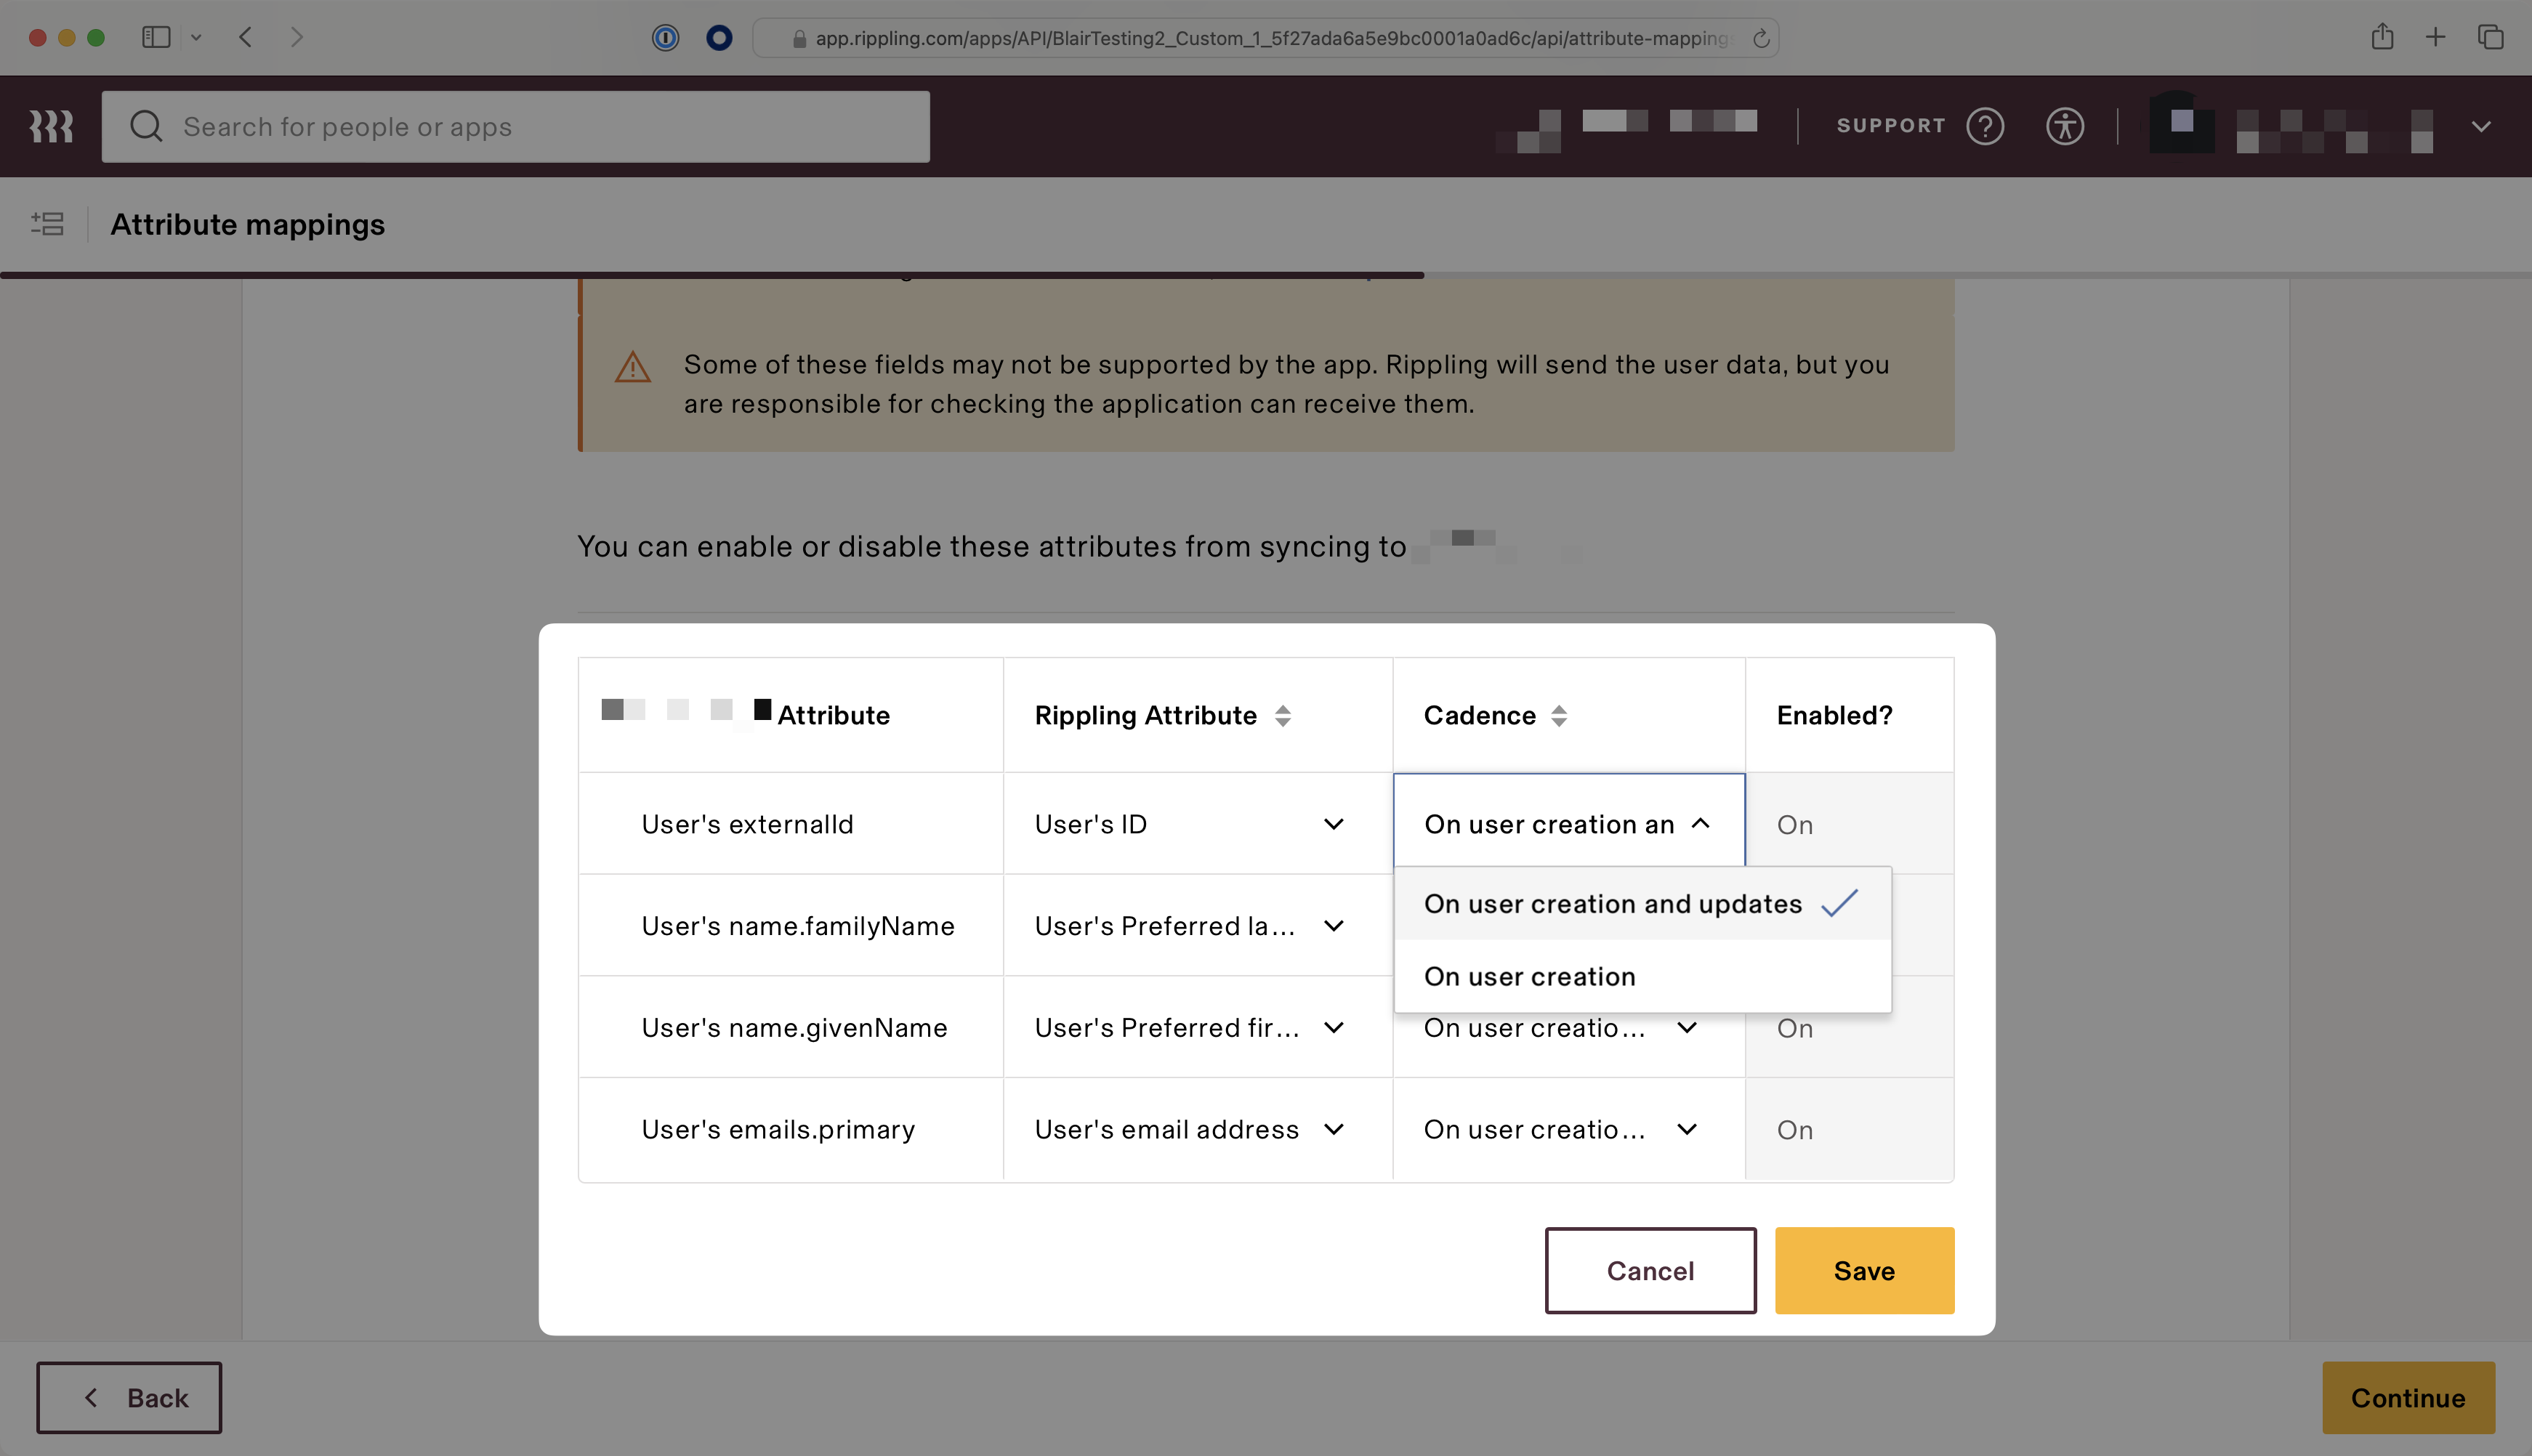Toggle Enabled state for User's emails.primary row
The image size is (2532, 1456).
pyautogui.click(x=1795, y=1129)
